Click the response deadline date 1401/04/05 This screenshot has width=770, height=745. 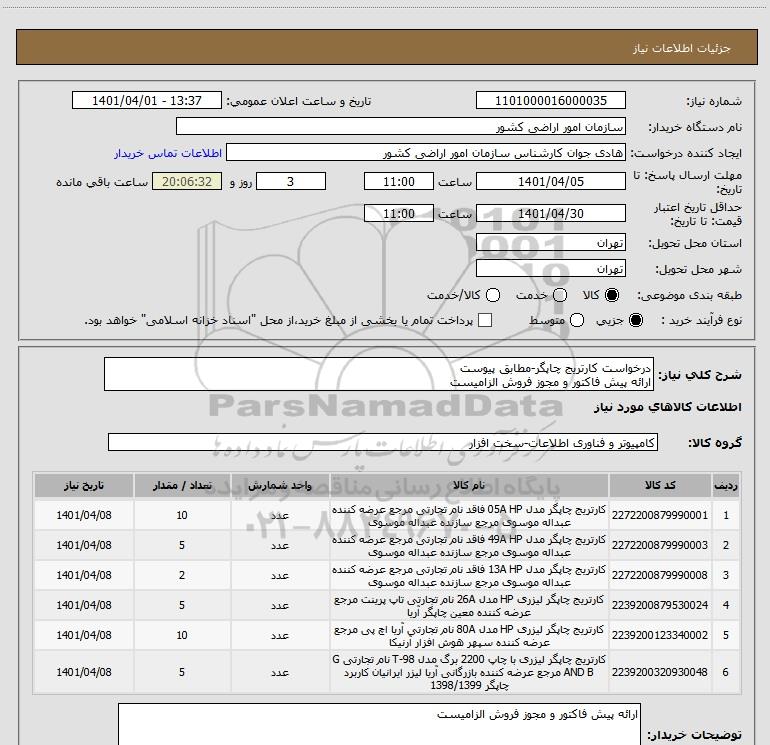(550, 181)
